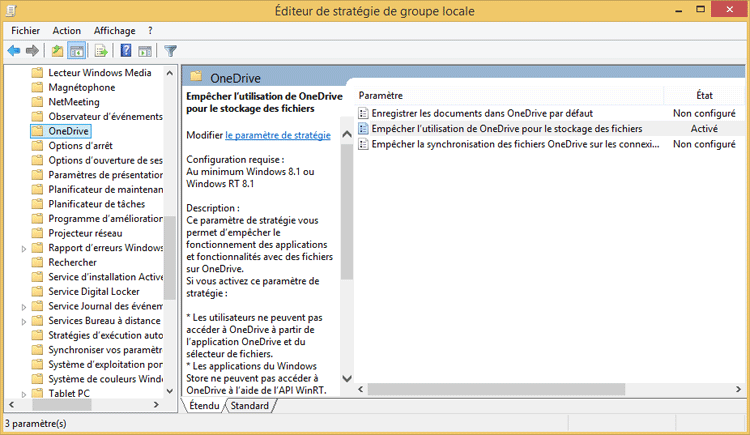Click the folder icon next to Tablet PC
Screen dimensions: 750x435
coord(37,393)
